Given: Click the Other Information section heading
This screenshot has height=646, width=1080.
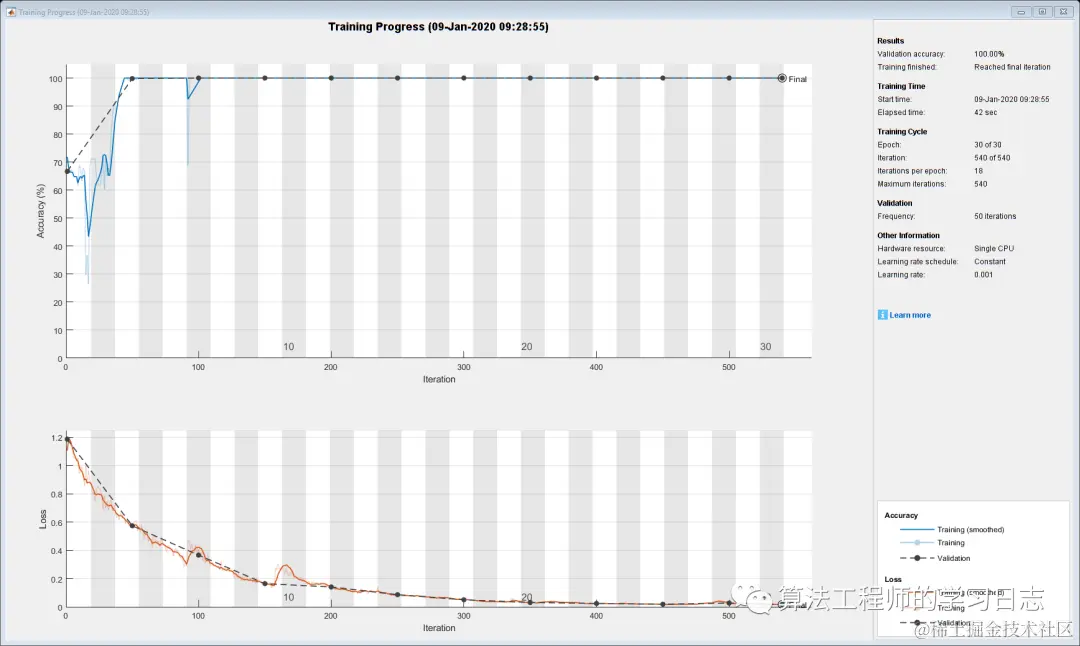Looking at the screenshot, I should pos(908,236).
